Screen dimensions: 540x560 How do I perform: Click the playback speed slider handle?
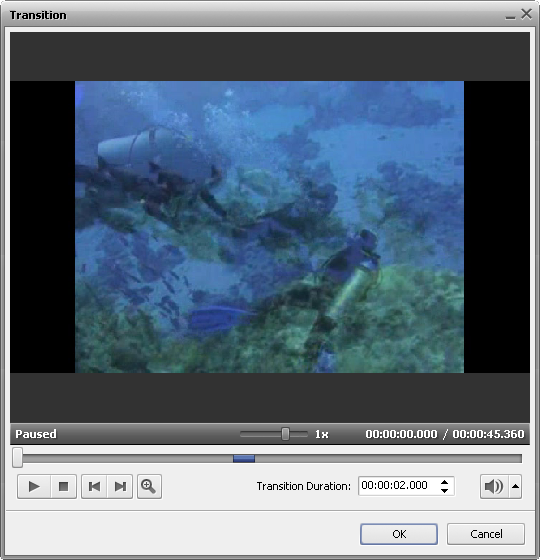pos(285,434)
